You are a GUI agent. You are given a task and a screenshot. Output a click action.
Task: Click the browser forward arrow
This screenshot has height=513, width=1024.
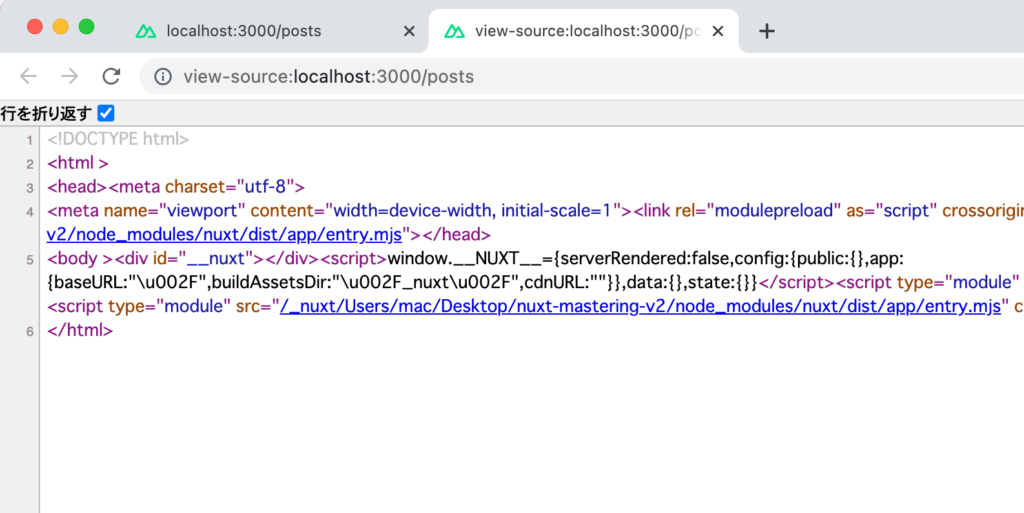(69, 77)
